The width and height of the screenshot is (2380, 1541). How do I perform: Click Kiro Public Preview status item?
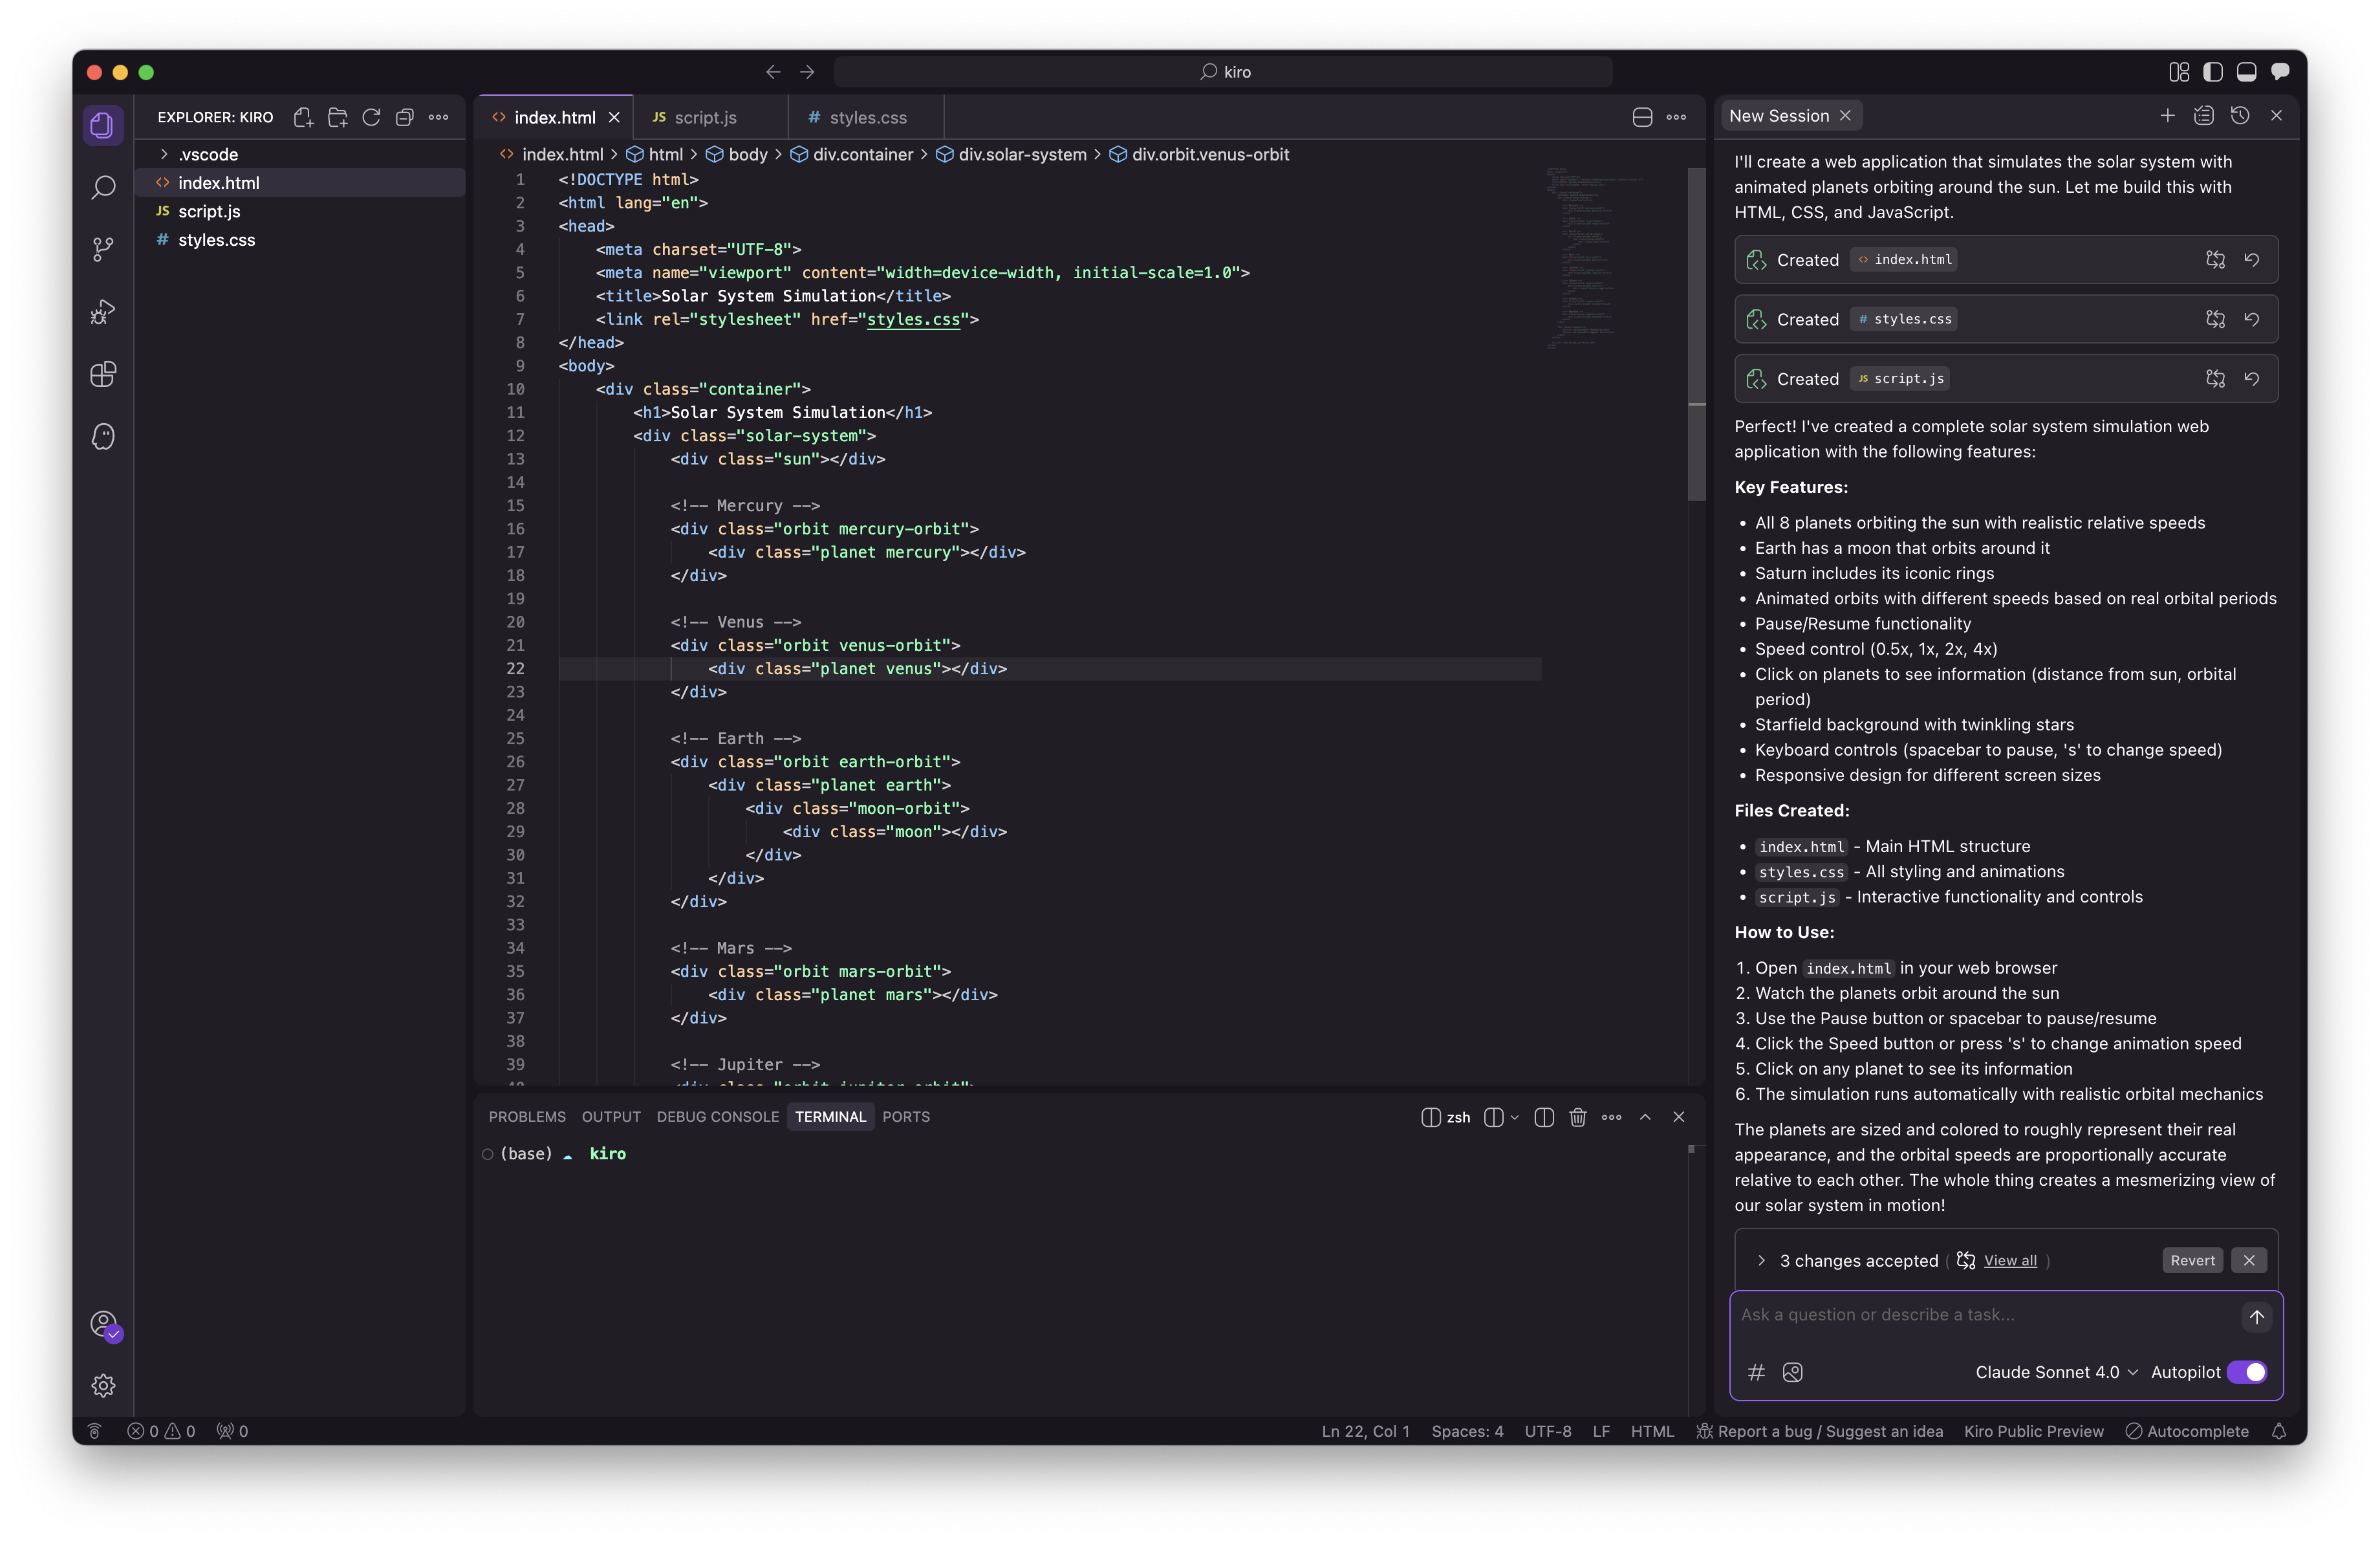click(x=2033, y=1431)
